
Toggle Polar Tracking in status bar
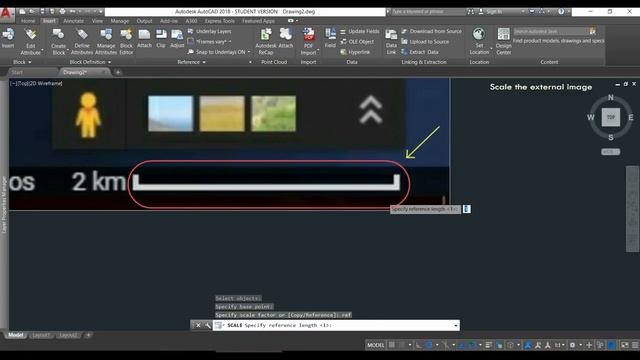click(429, 345)
